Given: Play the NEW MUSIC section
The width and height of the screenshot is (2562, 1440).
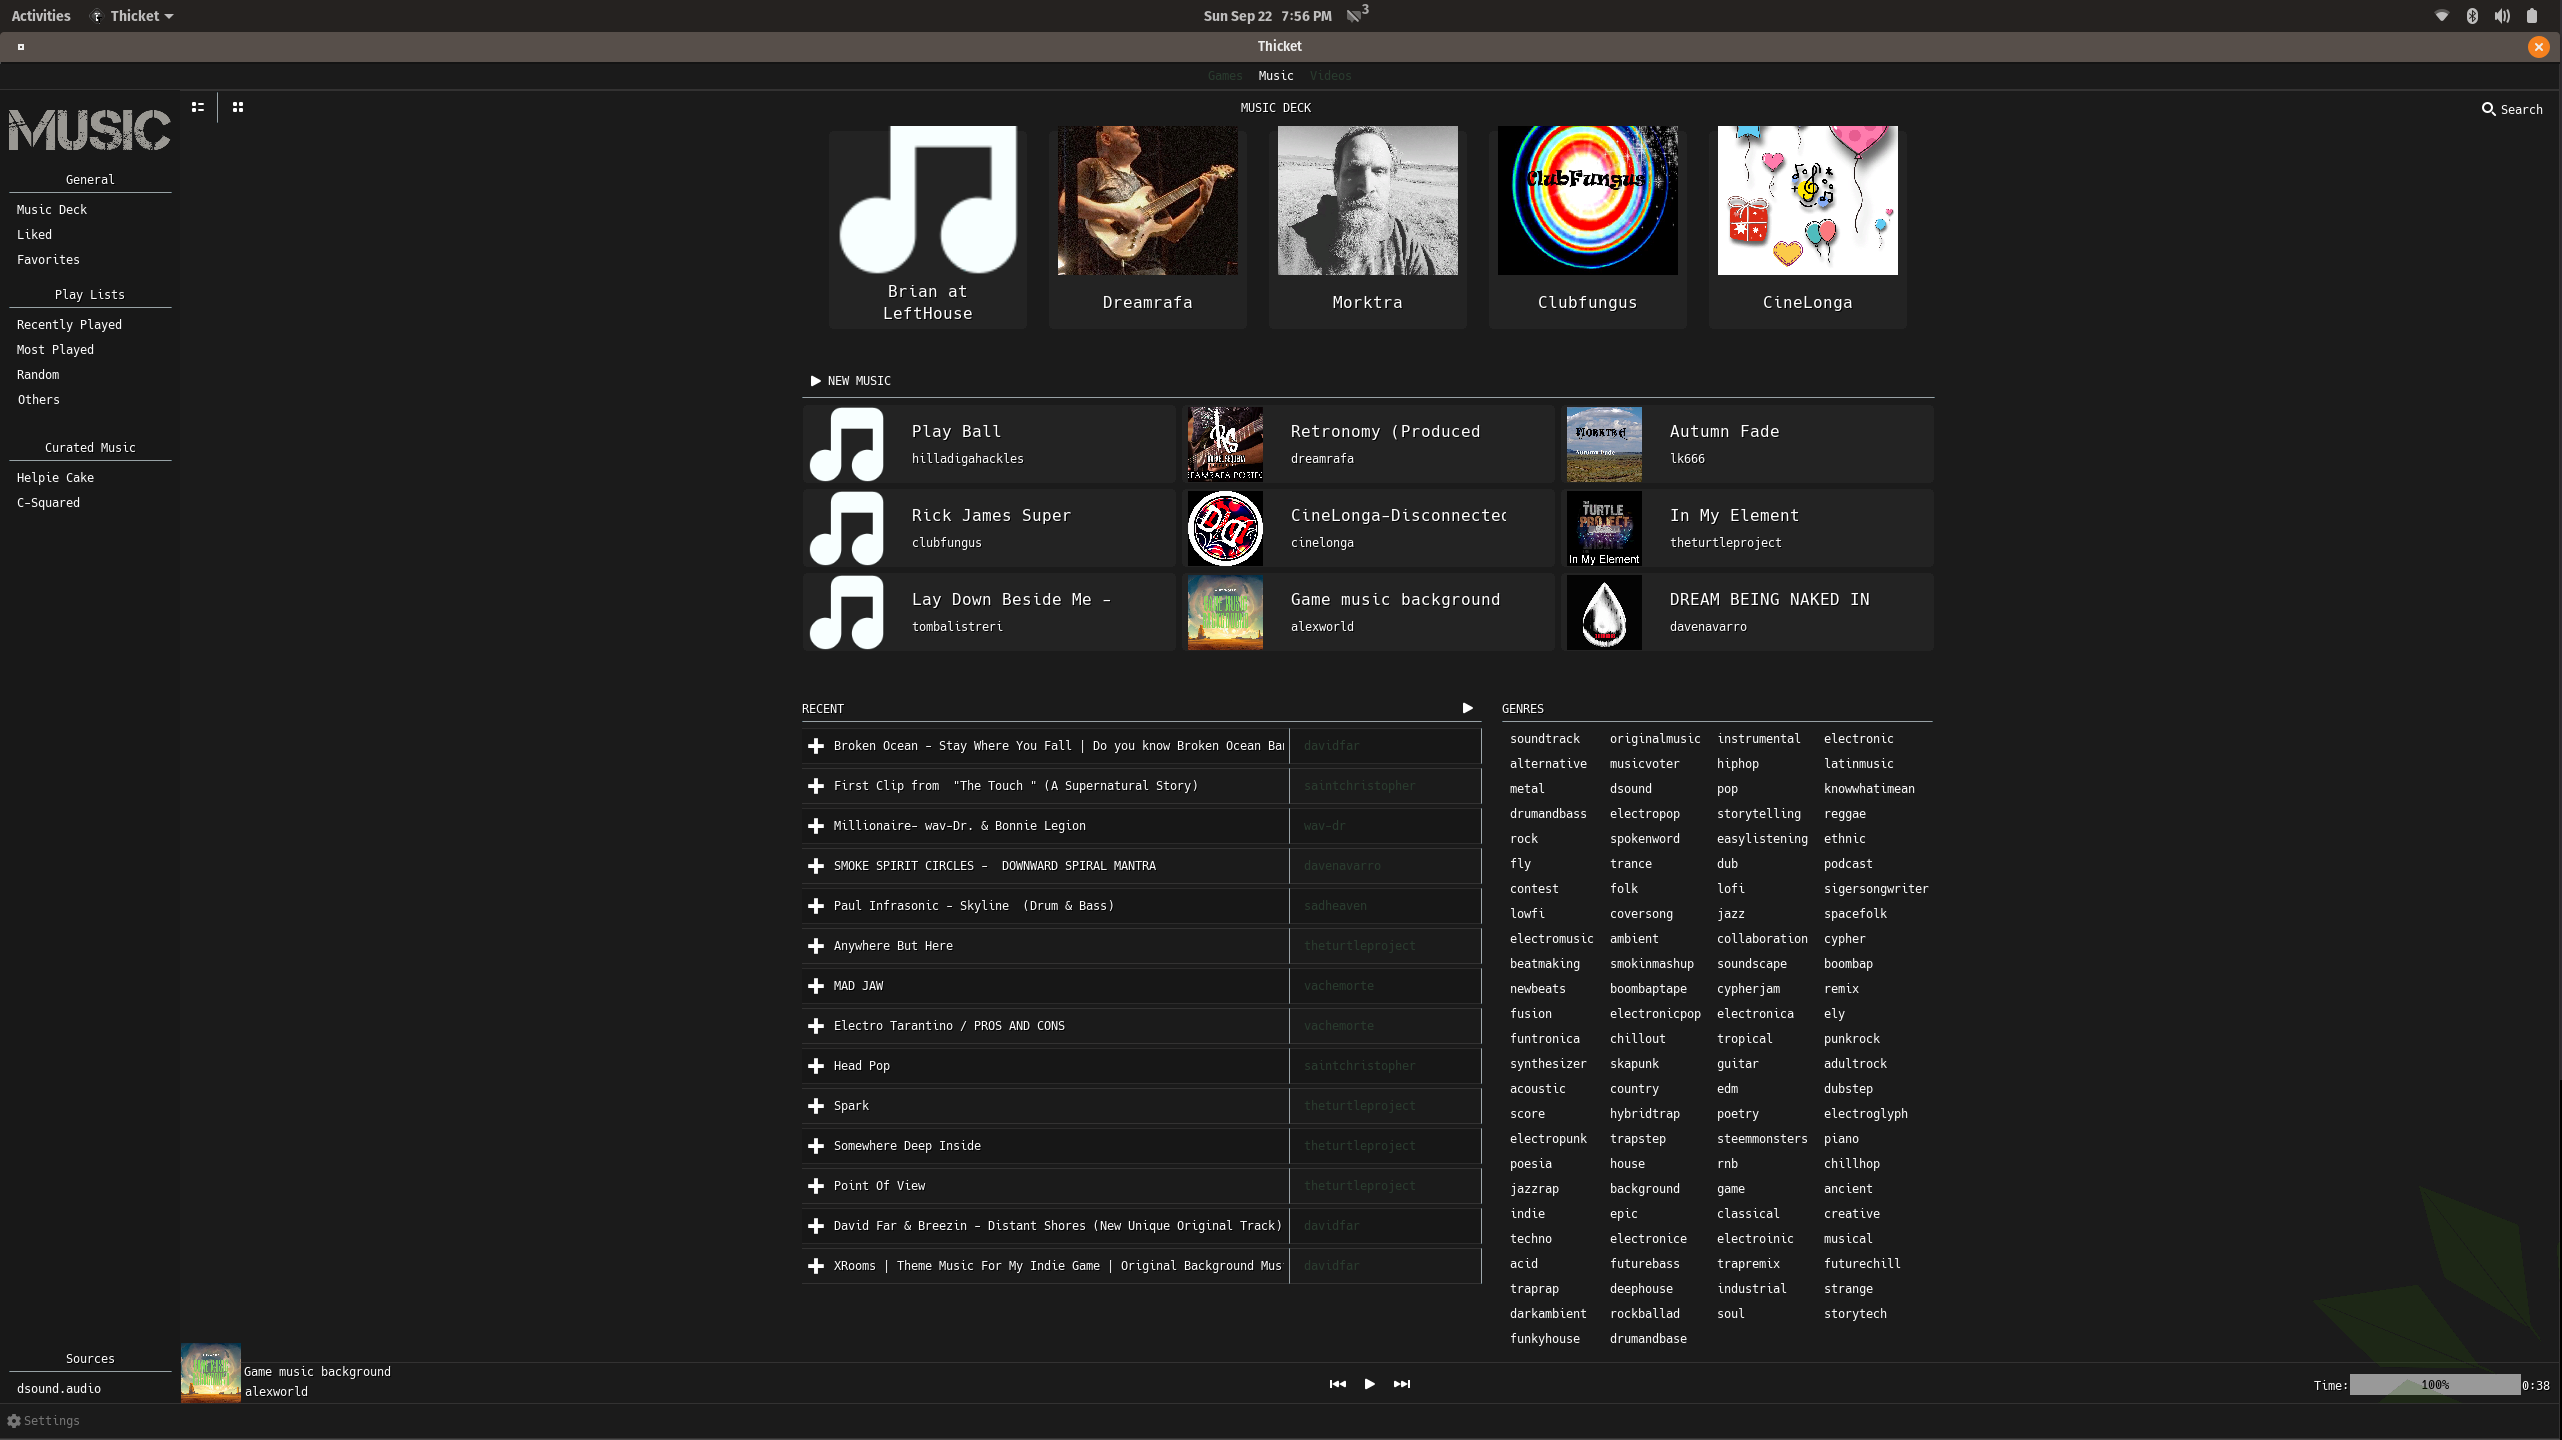Looking at the screenshot, I should tap(814, 381).
